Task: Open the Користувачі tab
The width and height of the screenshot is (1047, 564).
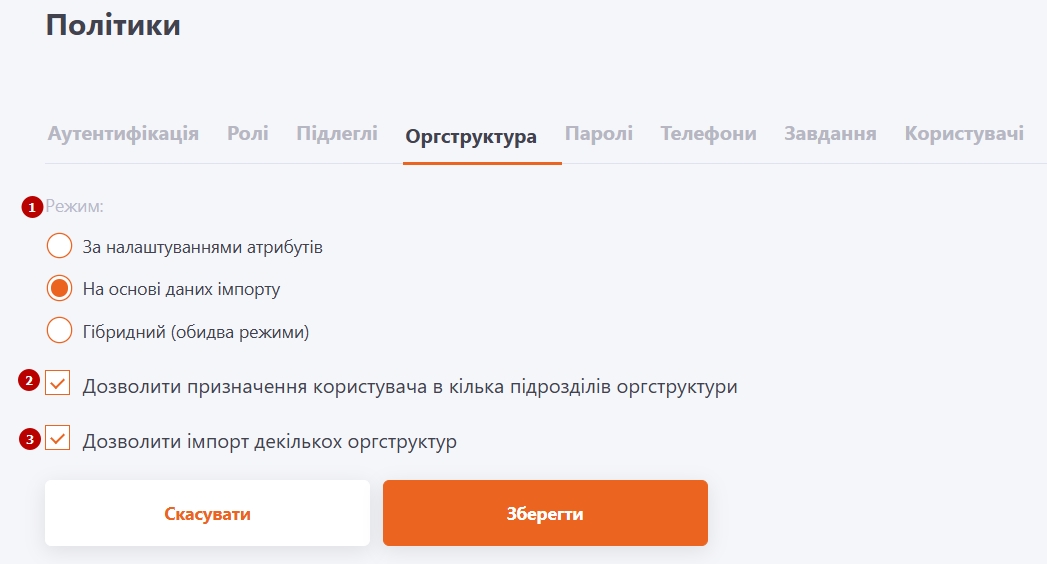Action: click(963, 134)
